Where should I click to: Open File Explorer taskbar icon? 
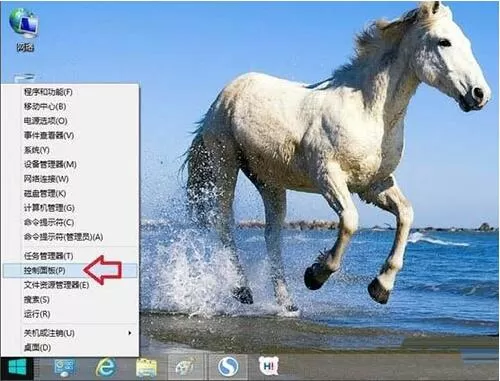click(x=146, y=368)
